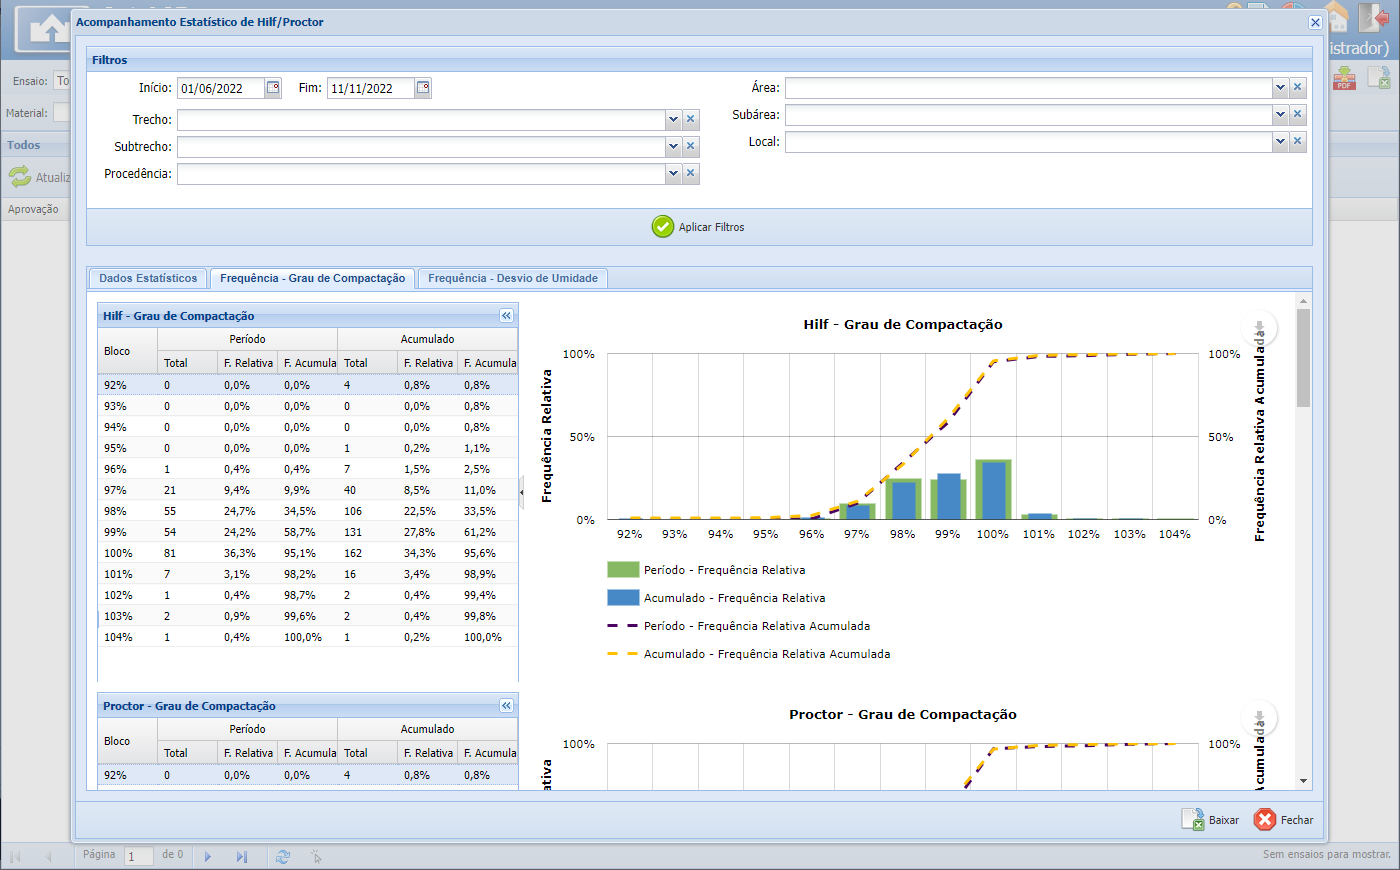Clear the Subárea filter selection

click(x=1297, y=114)
